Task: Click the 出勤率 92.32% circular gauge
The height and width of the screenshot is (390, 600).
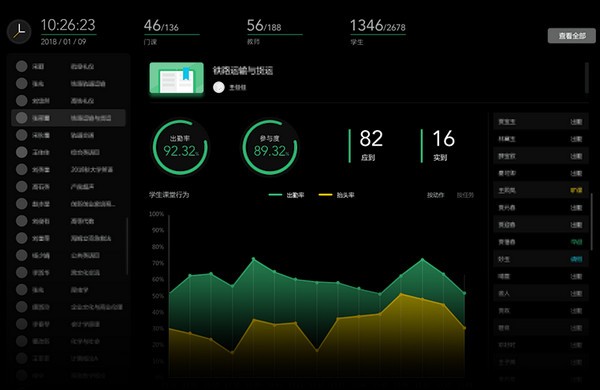Action: tap(180, 147)
